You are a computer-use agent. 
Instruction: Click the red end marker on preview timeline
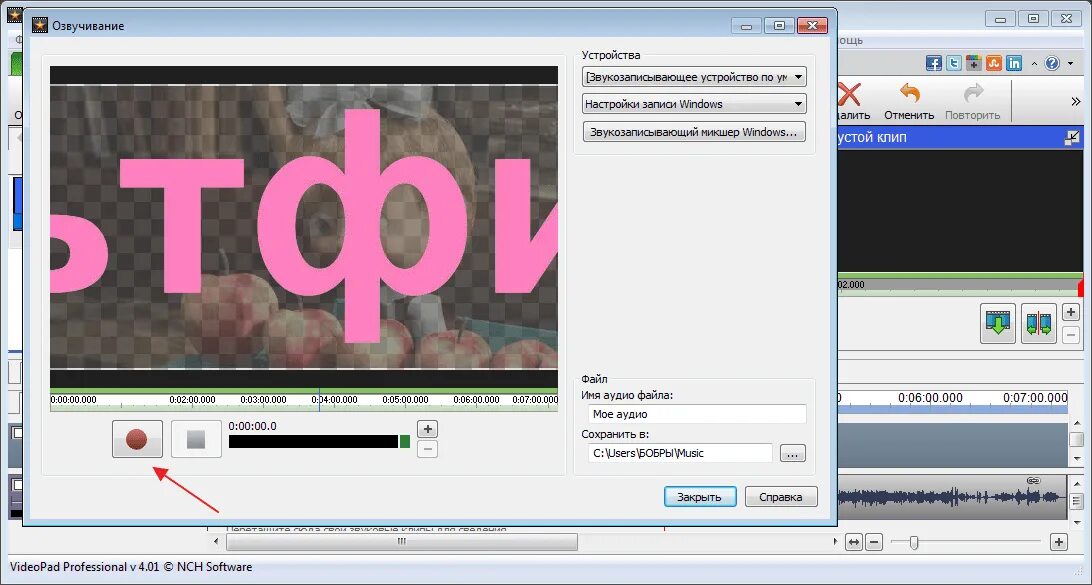pyautogui.click(x=1081, y=288)
